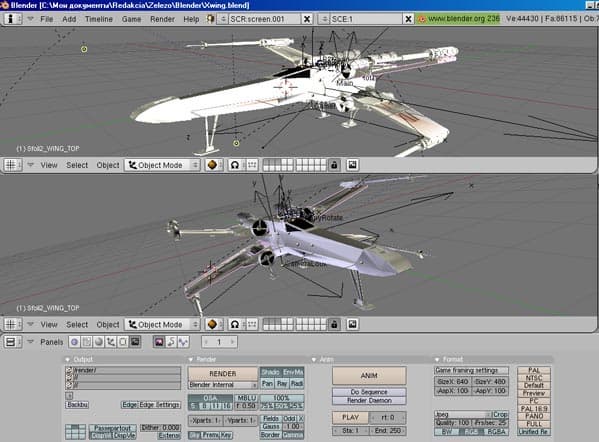Toggle the Ray tracing button

(282, 383)
